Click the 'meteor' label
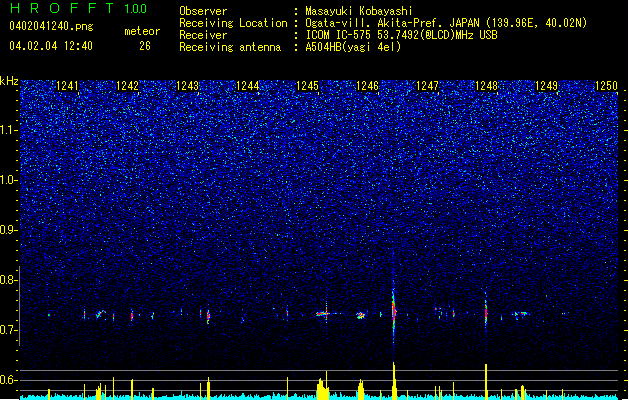 pos(142,31)
